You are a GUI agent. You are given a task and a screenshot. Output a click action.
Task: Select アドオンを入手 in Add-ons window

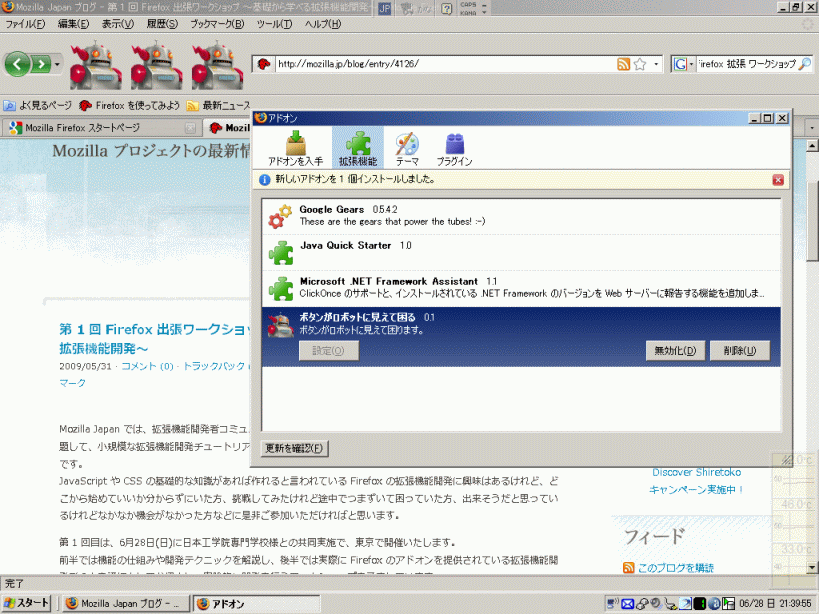tap(296, 148)
